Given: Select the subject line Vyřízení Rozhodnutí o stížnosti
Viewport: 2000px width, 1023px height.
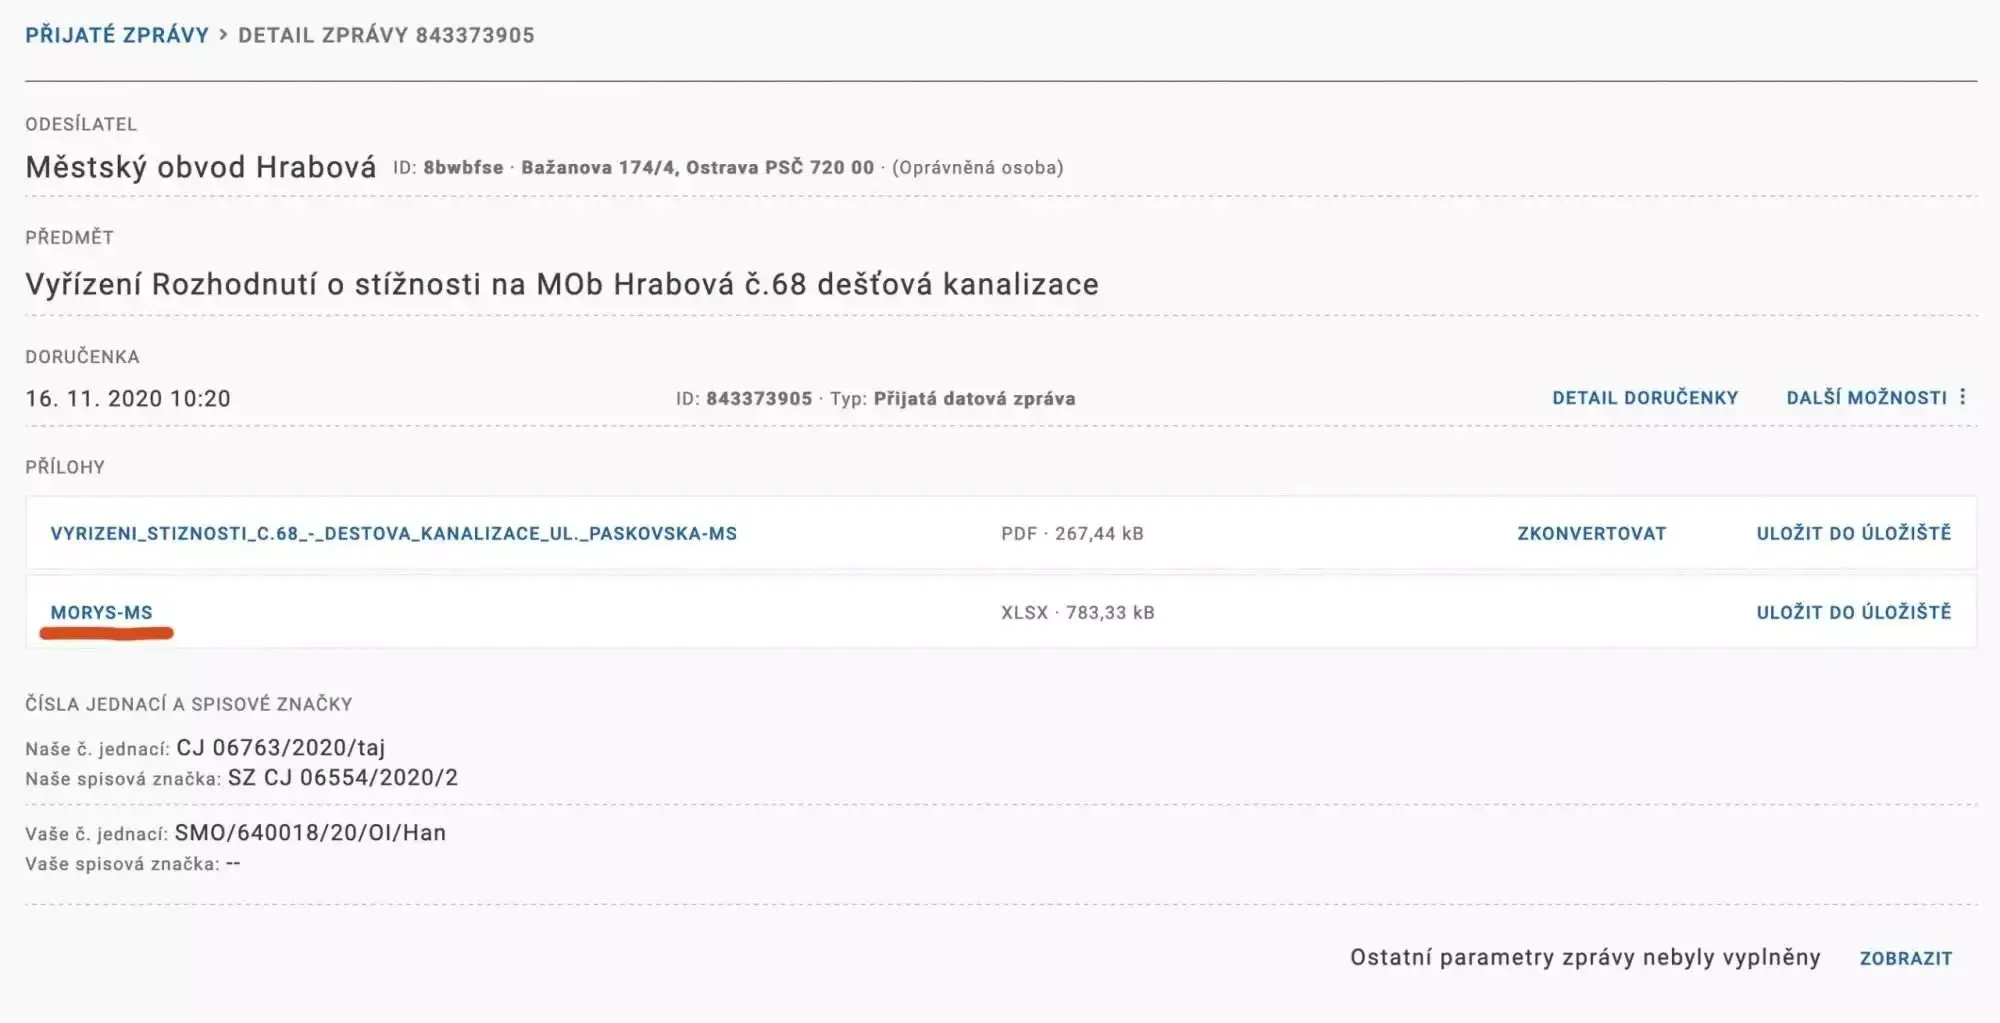Looking at the screenshot, I should [x=561, y=285].
